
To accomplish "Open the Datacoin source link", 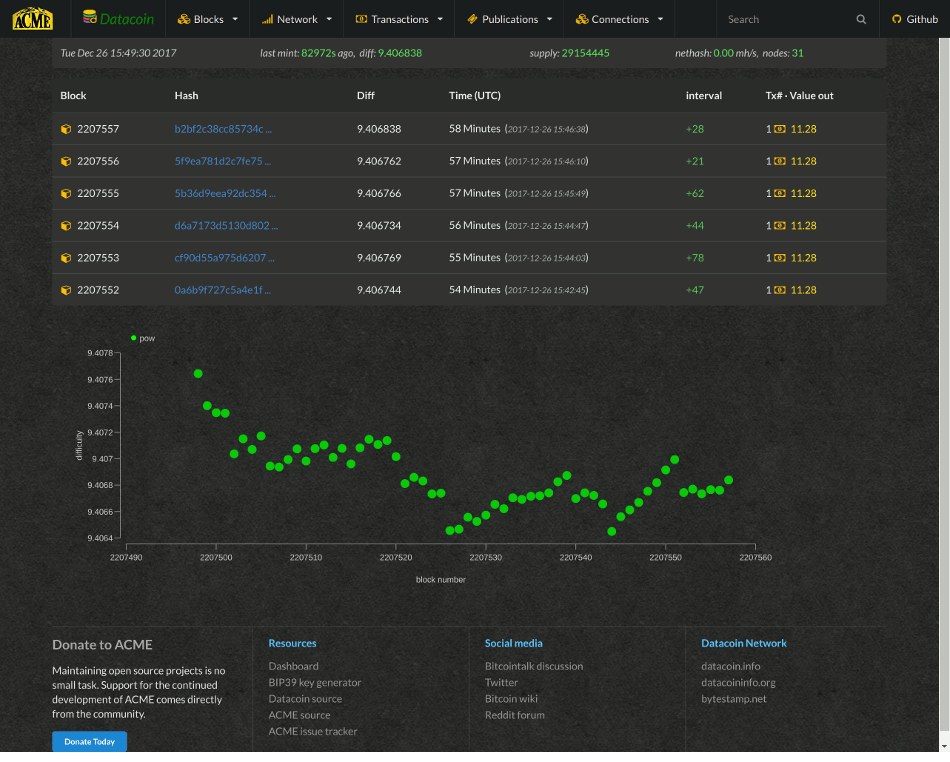I will [305, 699].
